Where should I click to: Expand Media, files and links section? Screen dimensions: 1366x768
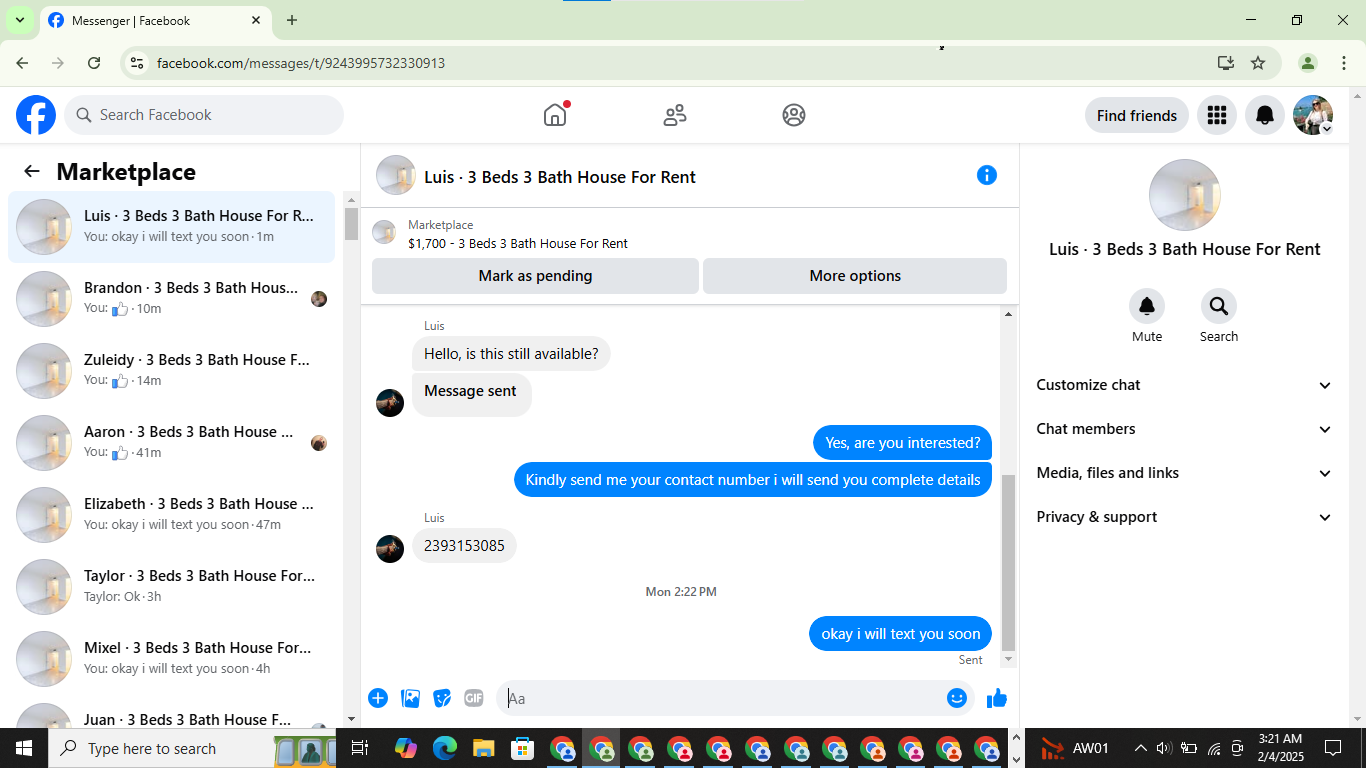coord(1184,473)
